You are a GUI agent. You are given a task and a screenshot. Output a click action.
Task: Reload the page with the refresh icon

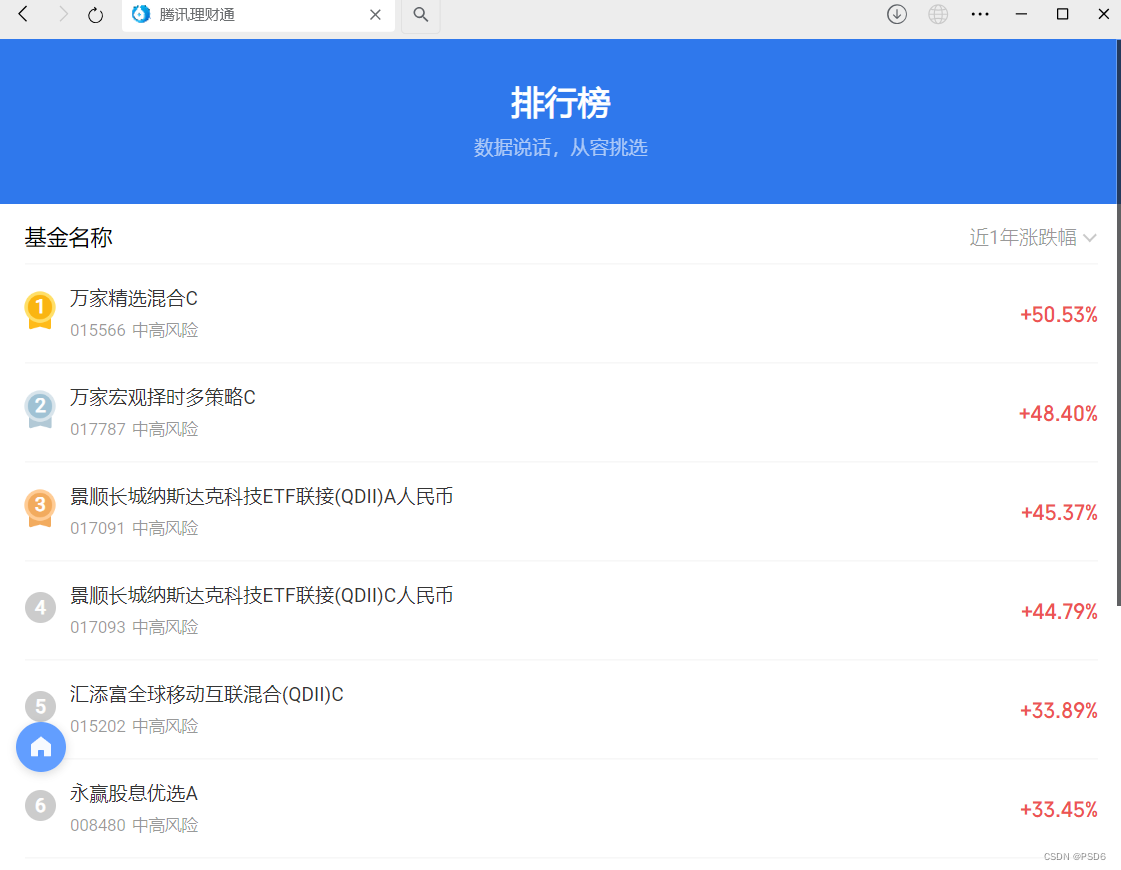tap(95, 15)
